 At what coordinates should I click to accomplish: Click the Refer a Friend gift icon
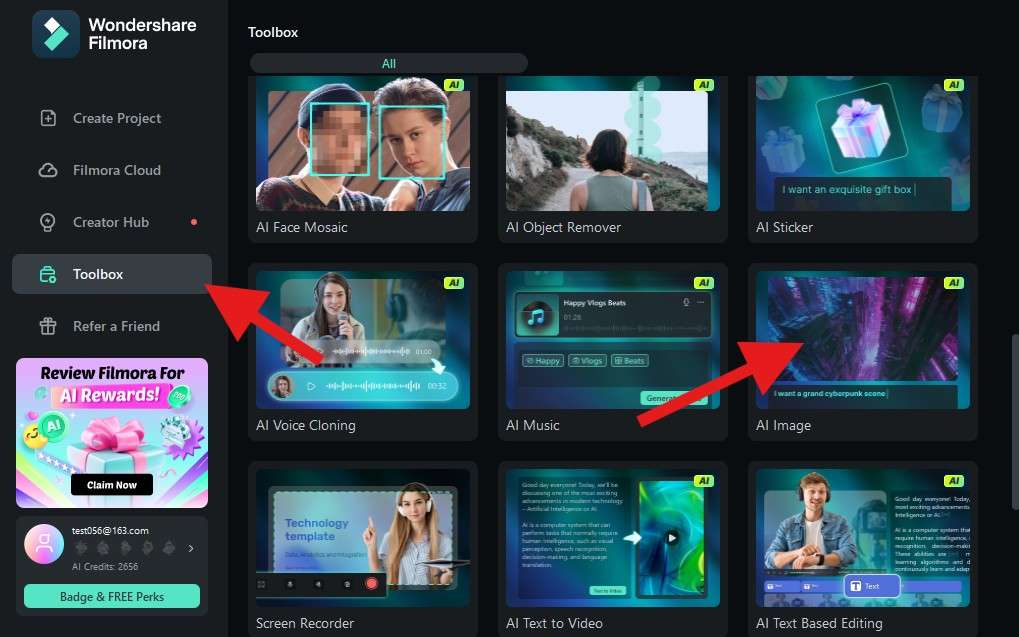[x=48, y=326]
